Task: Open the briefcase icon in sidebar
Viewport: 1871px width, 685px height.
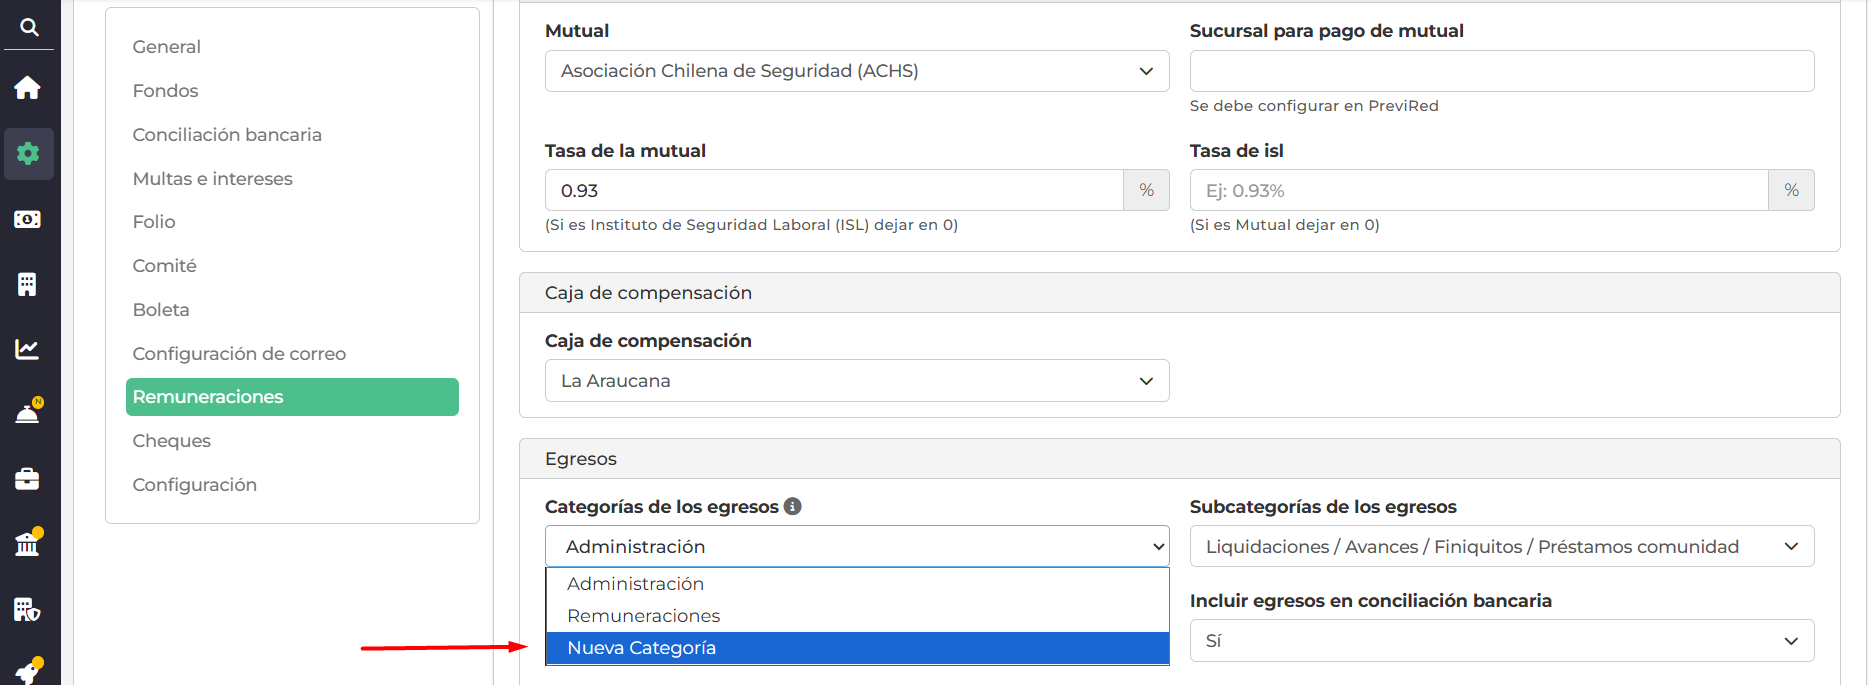Action: [x=28, y=479]
